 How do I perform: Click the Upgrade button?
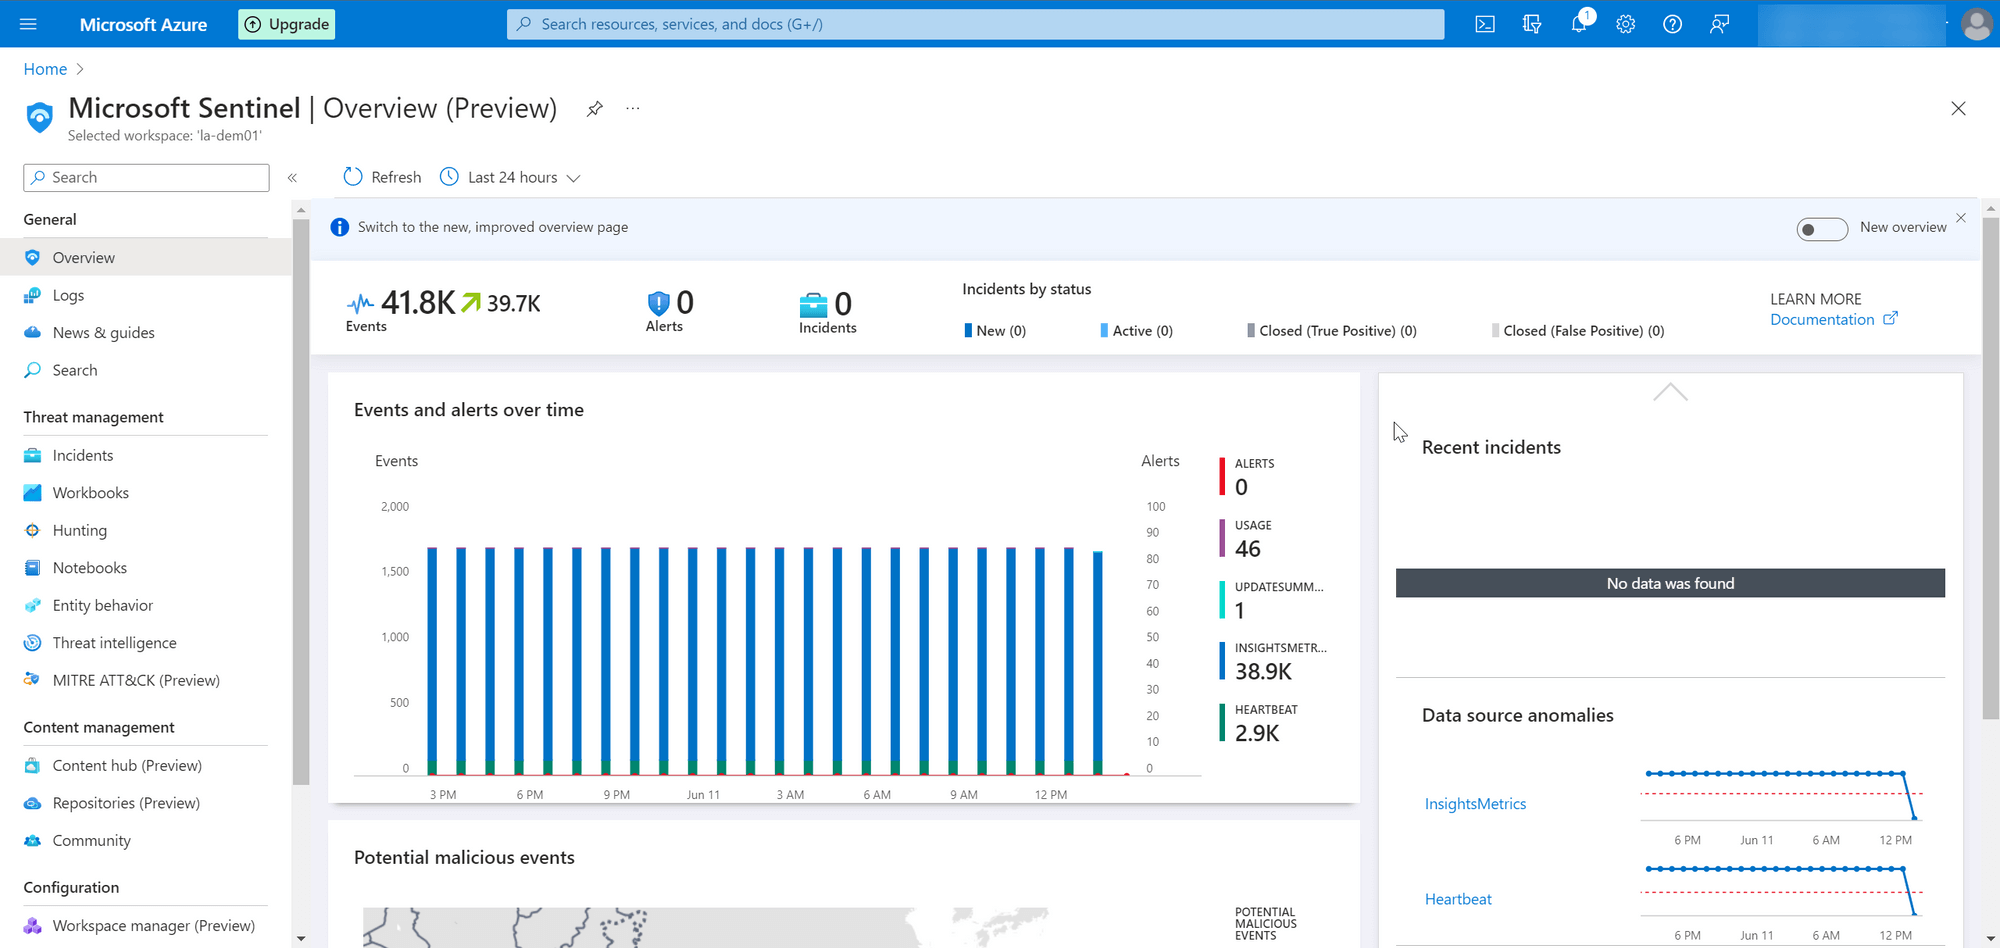286,24
